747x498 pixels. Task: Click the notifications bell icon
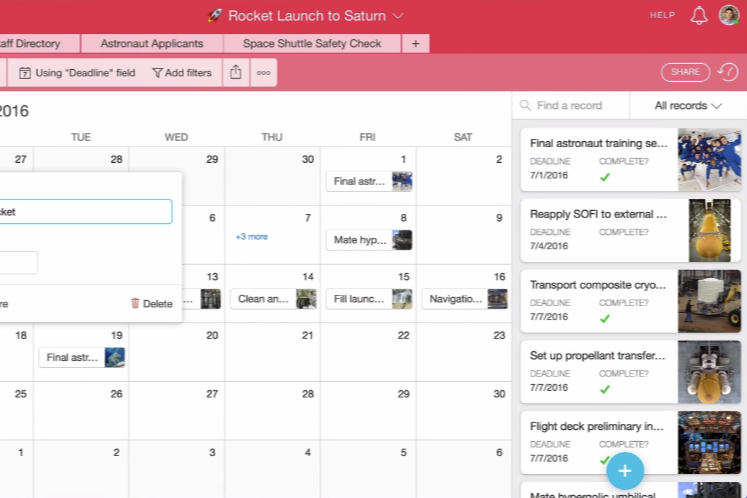(699, 15)
